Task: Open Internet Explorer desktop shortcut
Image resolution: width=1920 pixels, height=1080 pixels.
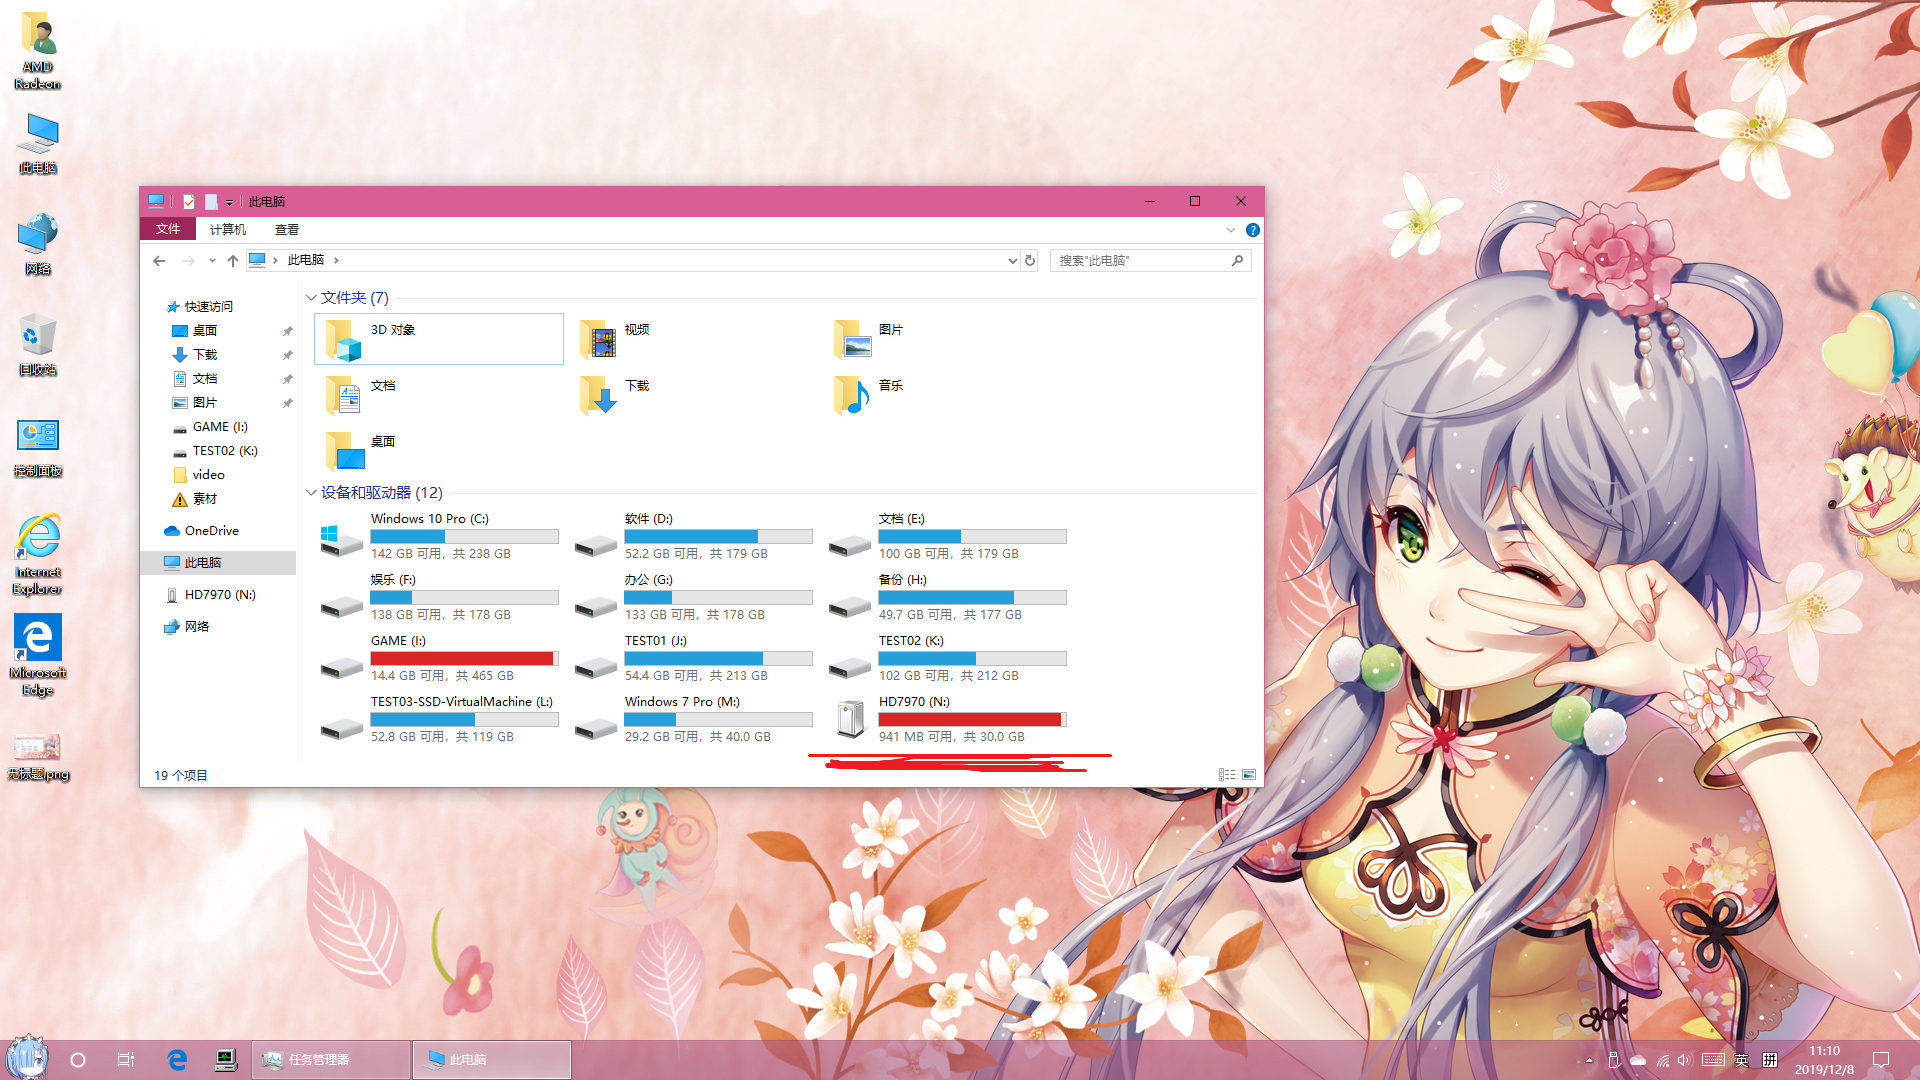Action: click(38, 555)
